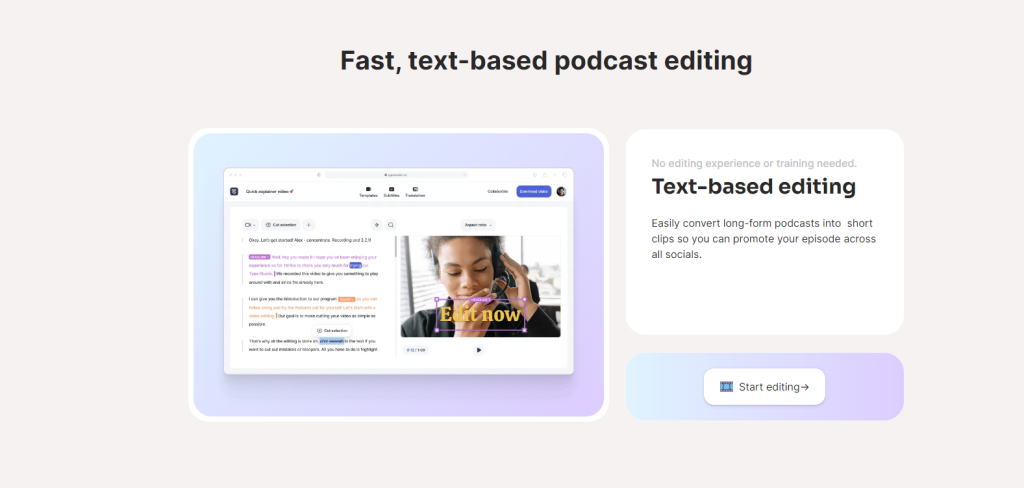1024x488 pixels.
Task: Expand the Aspect ratio dropdown
Action: tap(477, 225)
